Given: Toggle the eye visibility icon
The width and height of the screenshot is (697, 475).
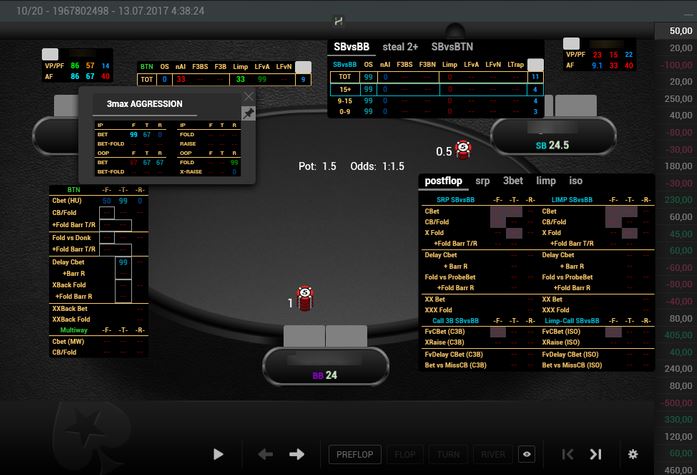Looking at the screenshot, I should [x=527, y=454].
